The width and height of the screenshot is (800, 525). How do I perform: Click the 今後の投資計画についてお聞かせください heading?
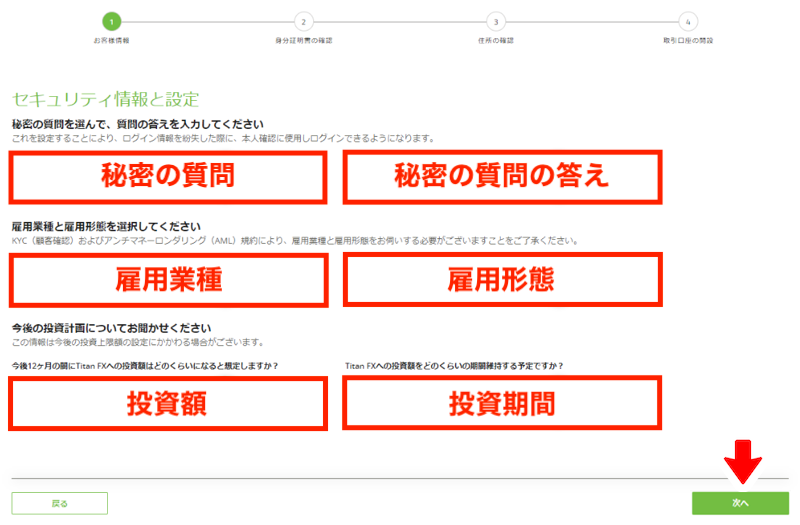pyautogui.click(x=111, y=328)
